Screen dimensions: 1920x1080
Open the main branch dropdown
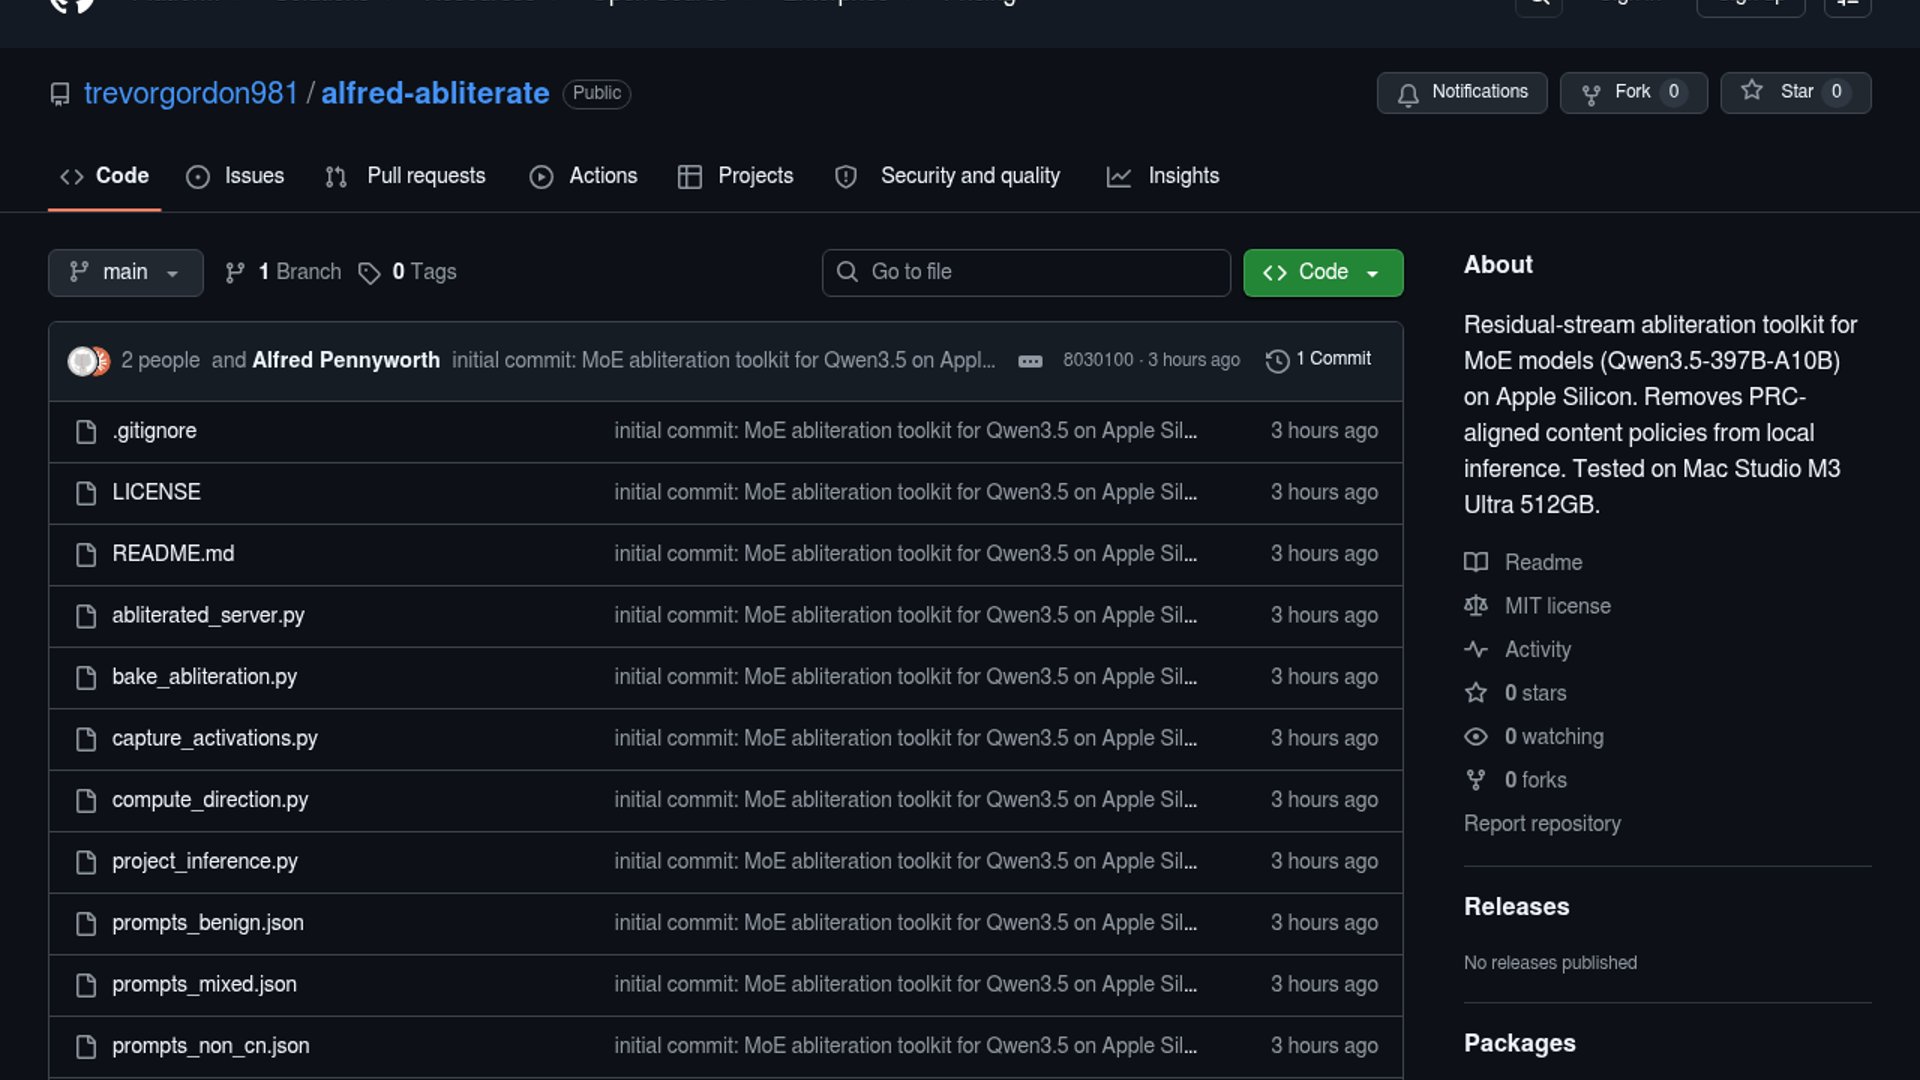tap(125, 272)
